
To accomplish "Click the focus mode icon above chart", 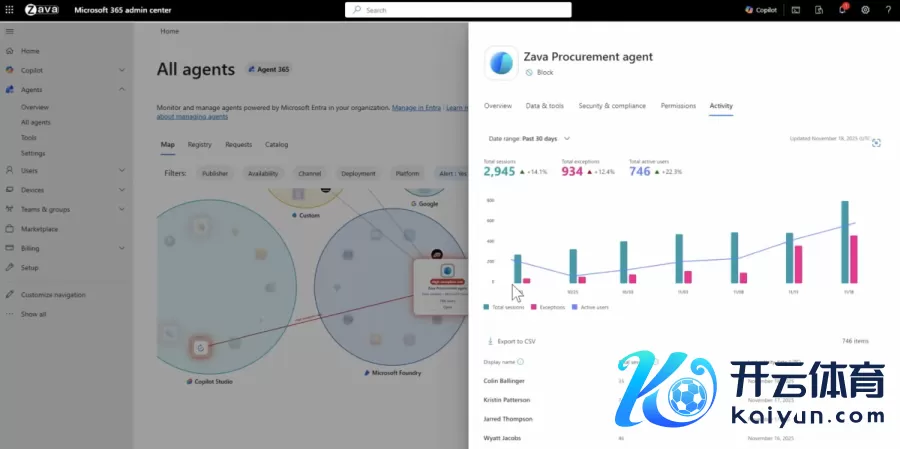I will 876,143.
